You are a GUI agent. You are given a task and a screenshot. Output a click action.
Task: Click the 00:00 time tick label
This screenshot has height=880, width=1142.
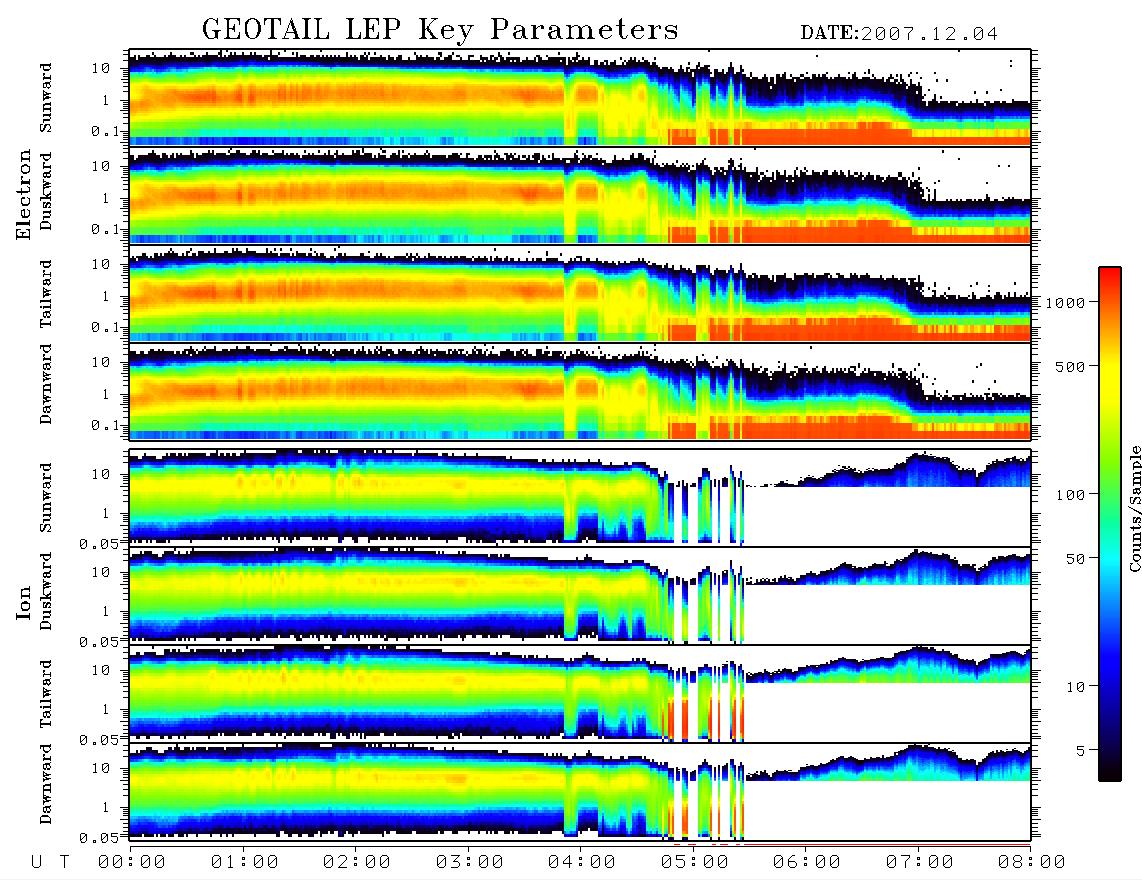pyautogui.click(x=132, y=862)
